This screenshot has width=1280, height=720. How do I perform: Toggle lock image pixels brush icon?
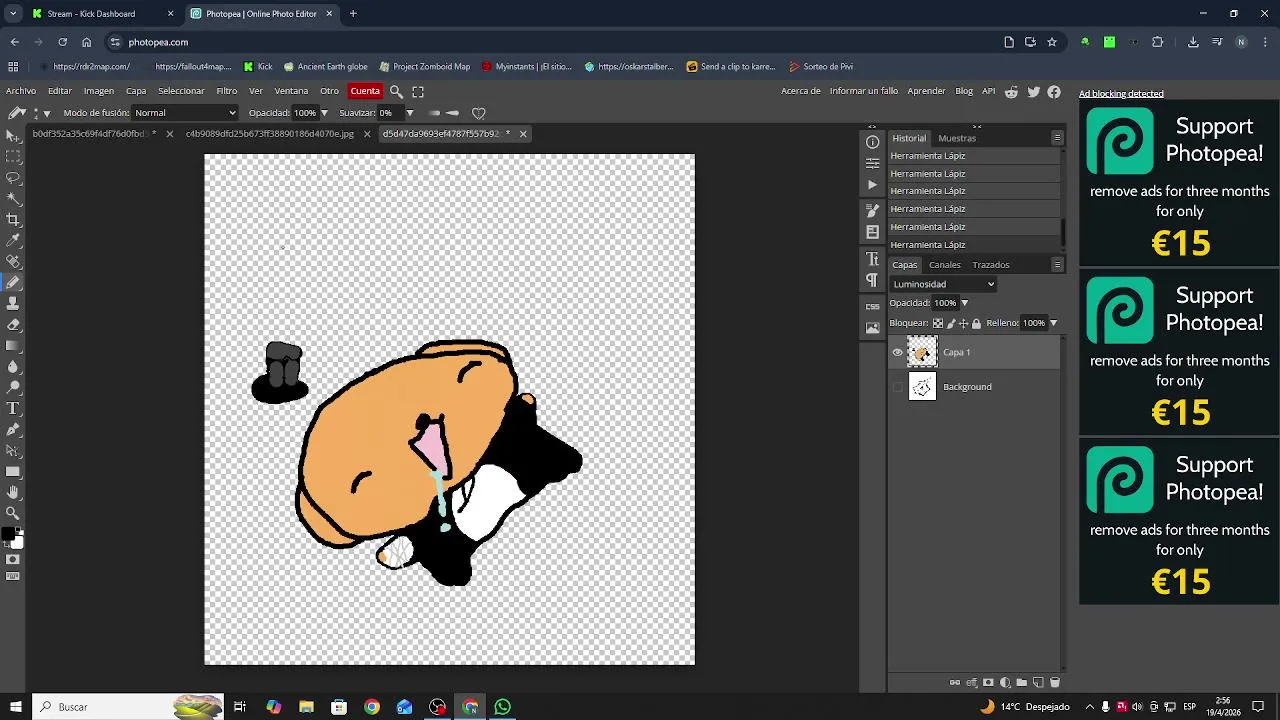pos(951,323)
